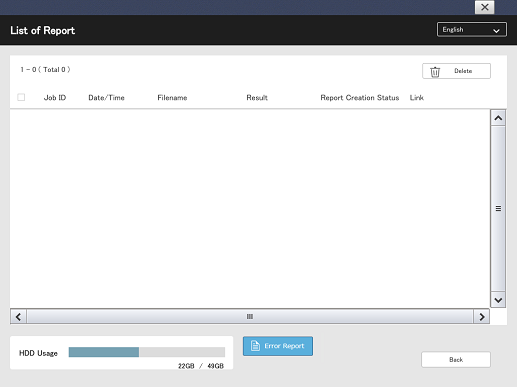The height and width of the screenshot is (387, 517).
Task: Click the Filename column header
Action: pos(172,98)
